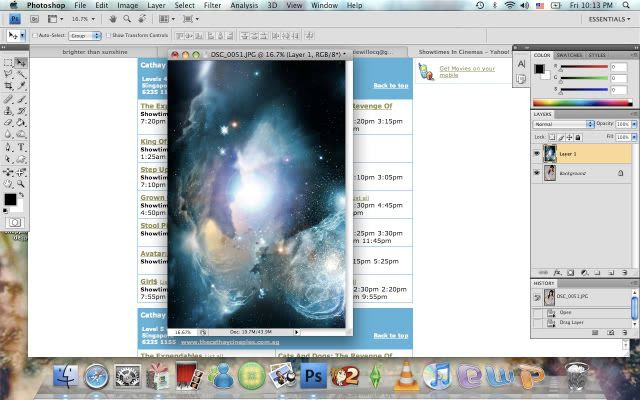Select the Paint Bucket tool

20,122
